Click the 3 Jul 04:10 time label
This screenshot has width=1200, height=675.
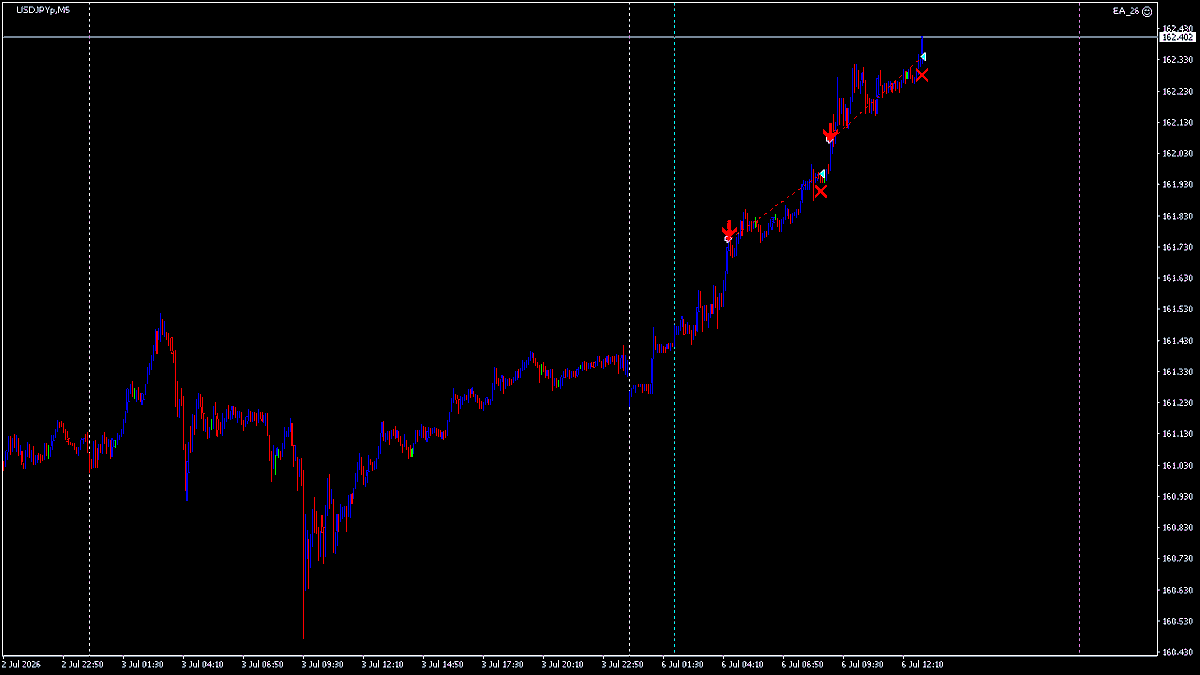pyautogui.click(x=204, y=664)
